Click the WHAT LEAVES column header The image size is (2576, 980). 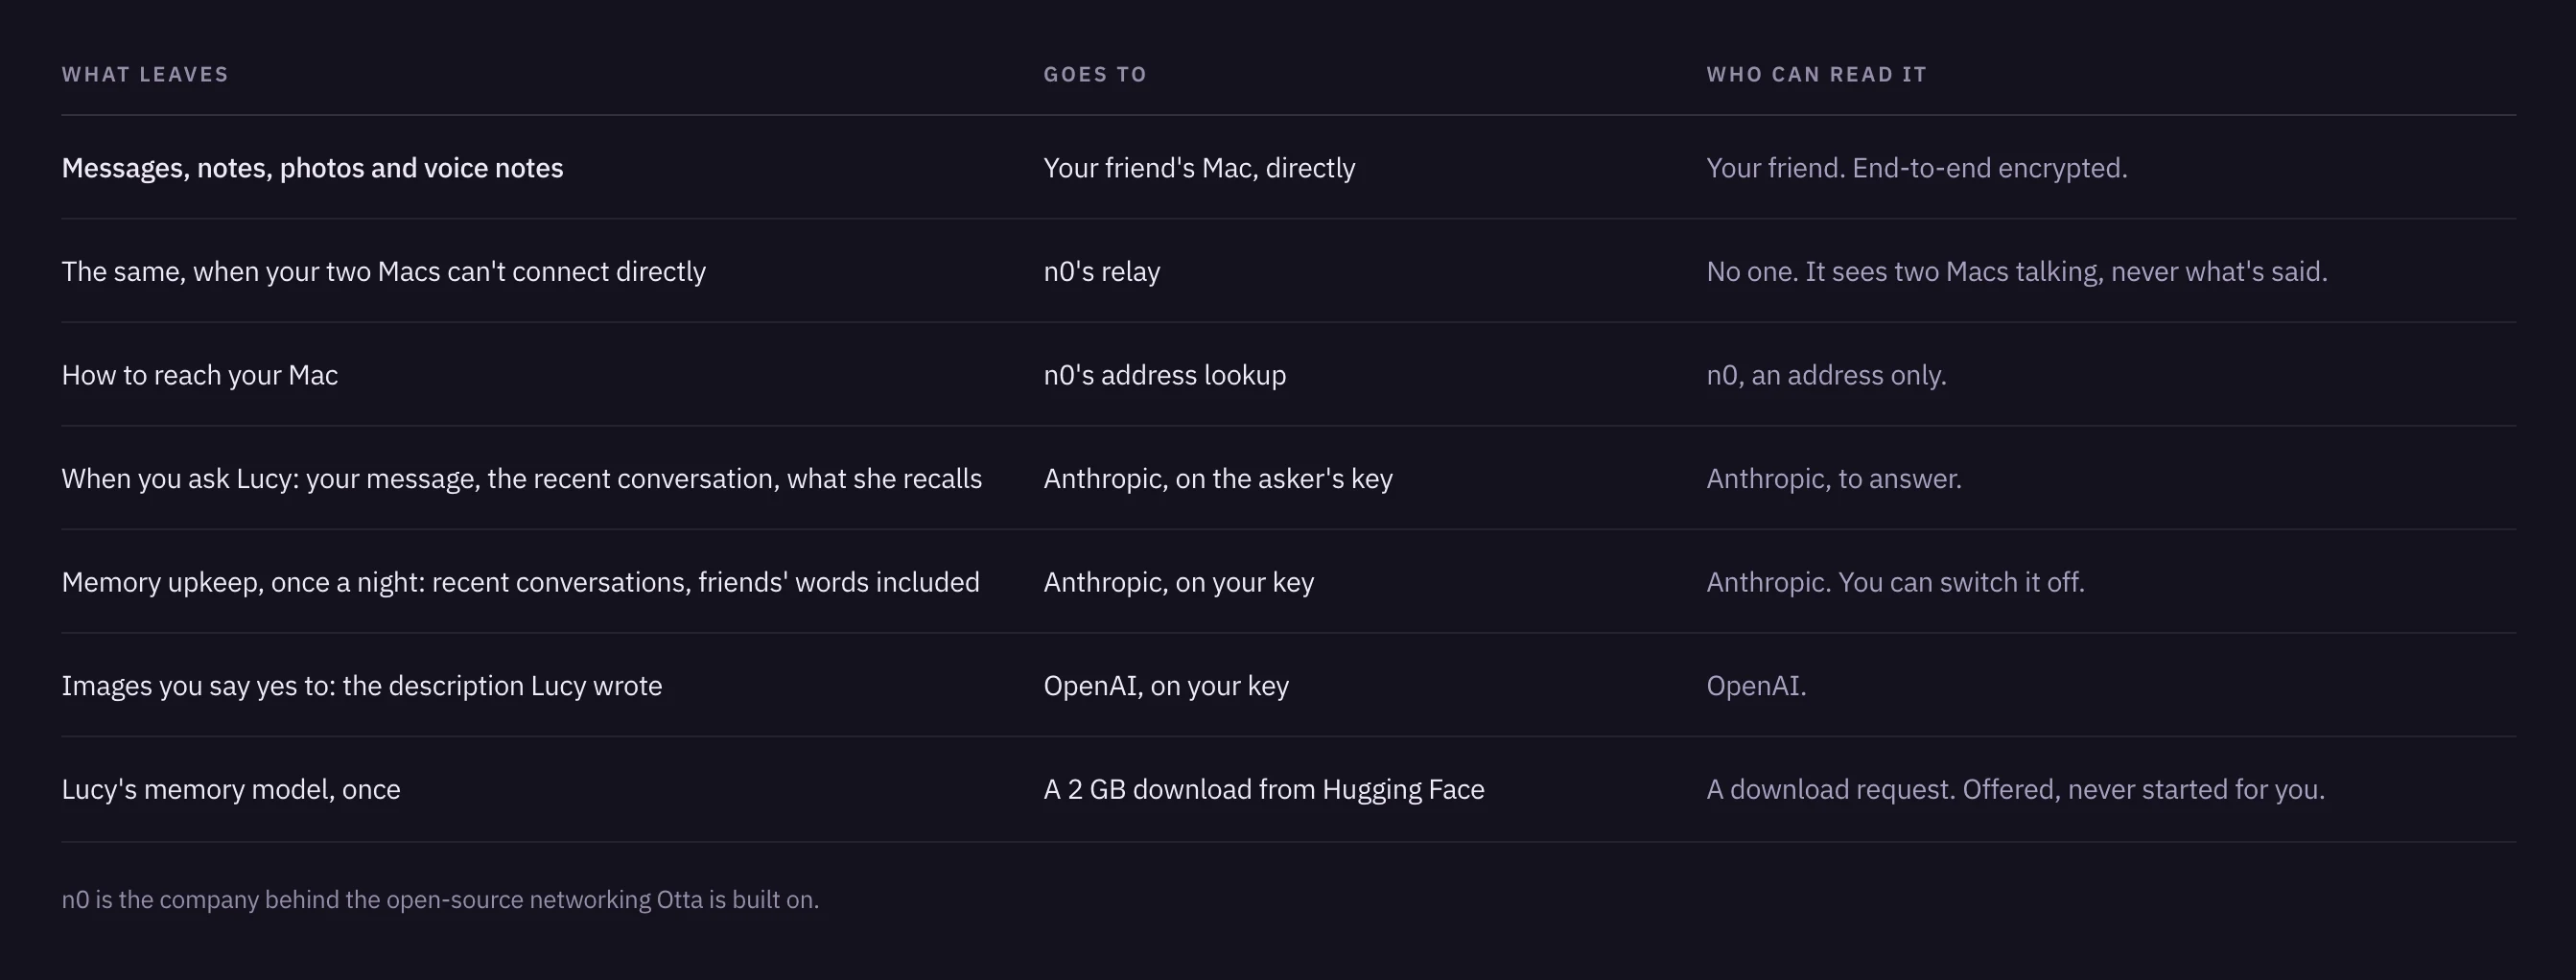pos(145,74)
